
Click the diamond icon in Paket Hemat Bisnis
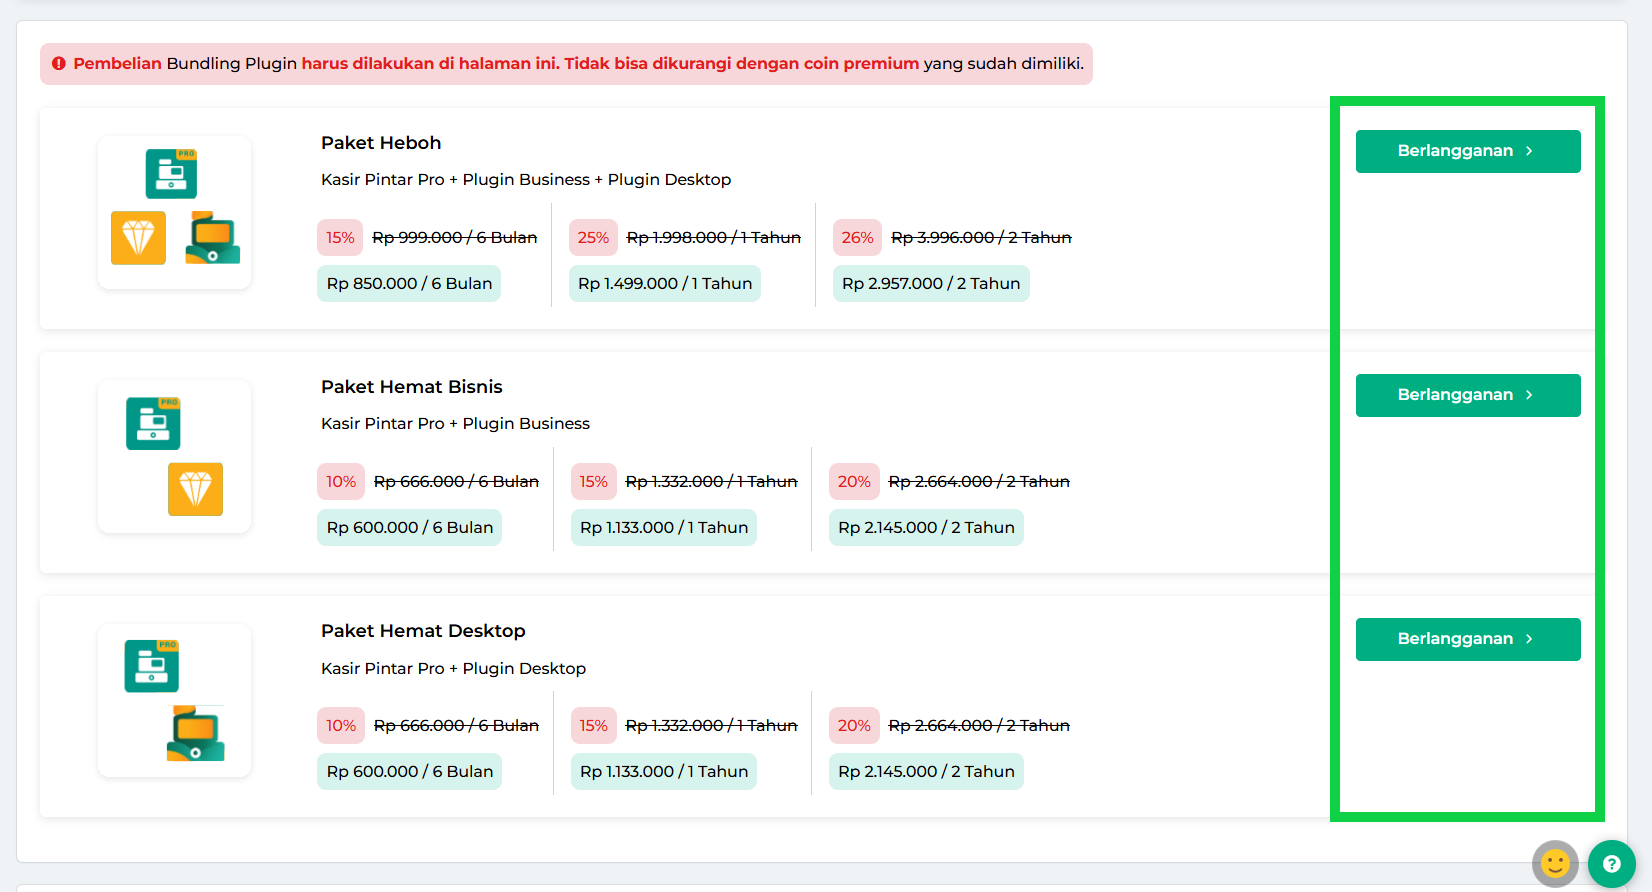[195, 489]
